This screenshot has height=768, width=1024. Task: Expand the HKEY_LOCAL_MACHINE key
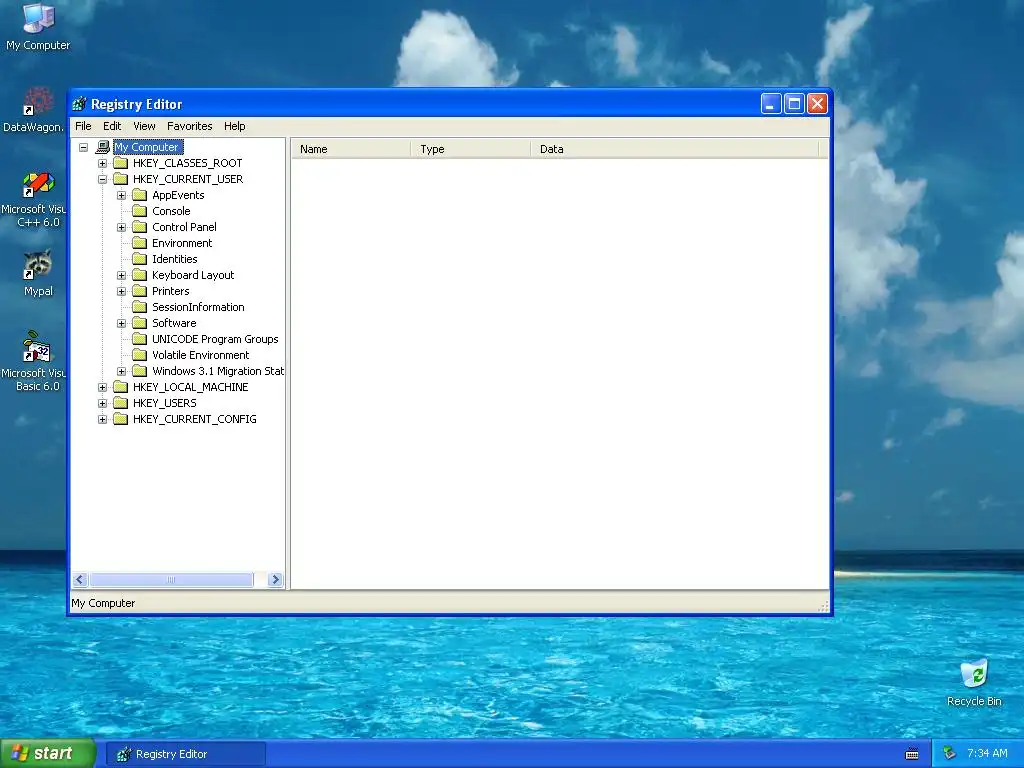tap(103, 387)
